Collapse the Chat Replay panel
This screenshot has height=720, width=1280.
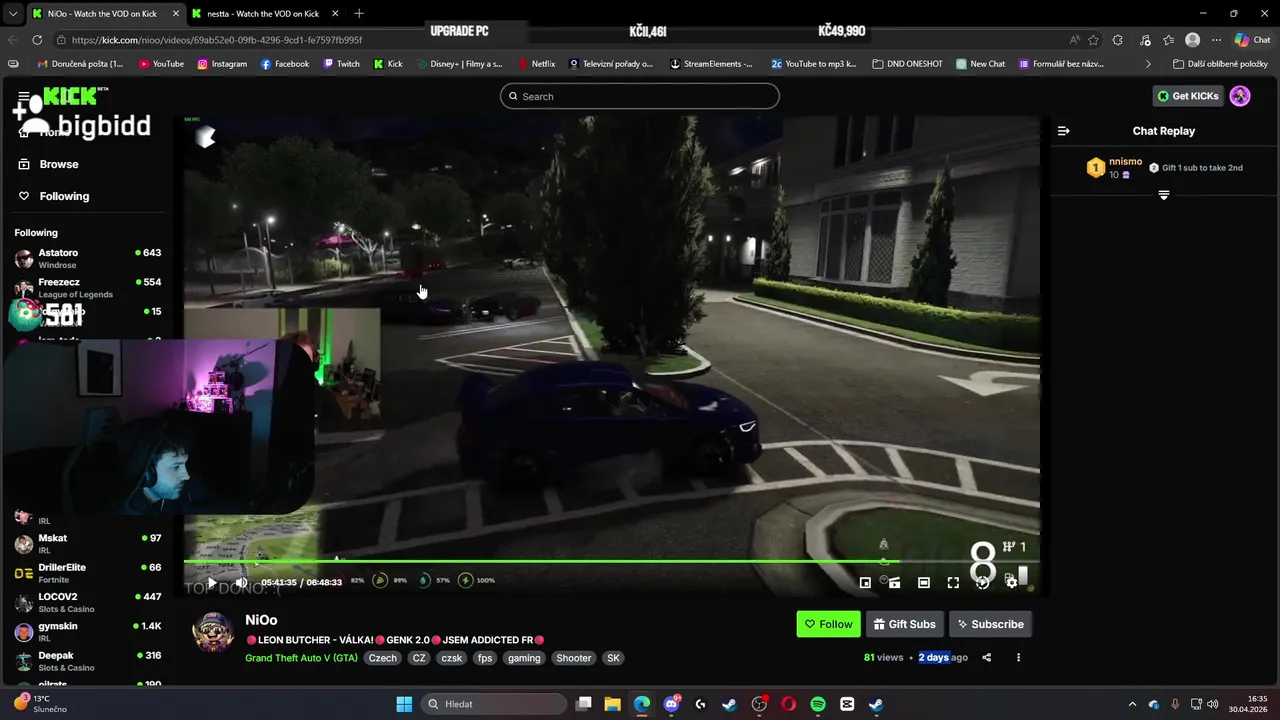pyautogui.click(x=1064, y=131)
